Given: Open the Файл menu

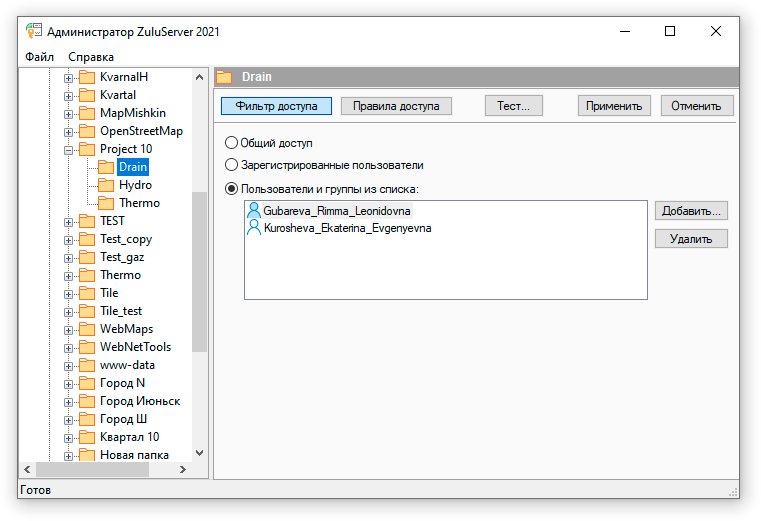Looking at the screenshot, I should point(39,57).
